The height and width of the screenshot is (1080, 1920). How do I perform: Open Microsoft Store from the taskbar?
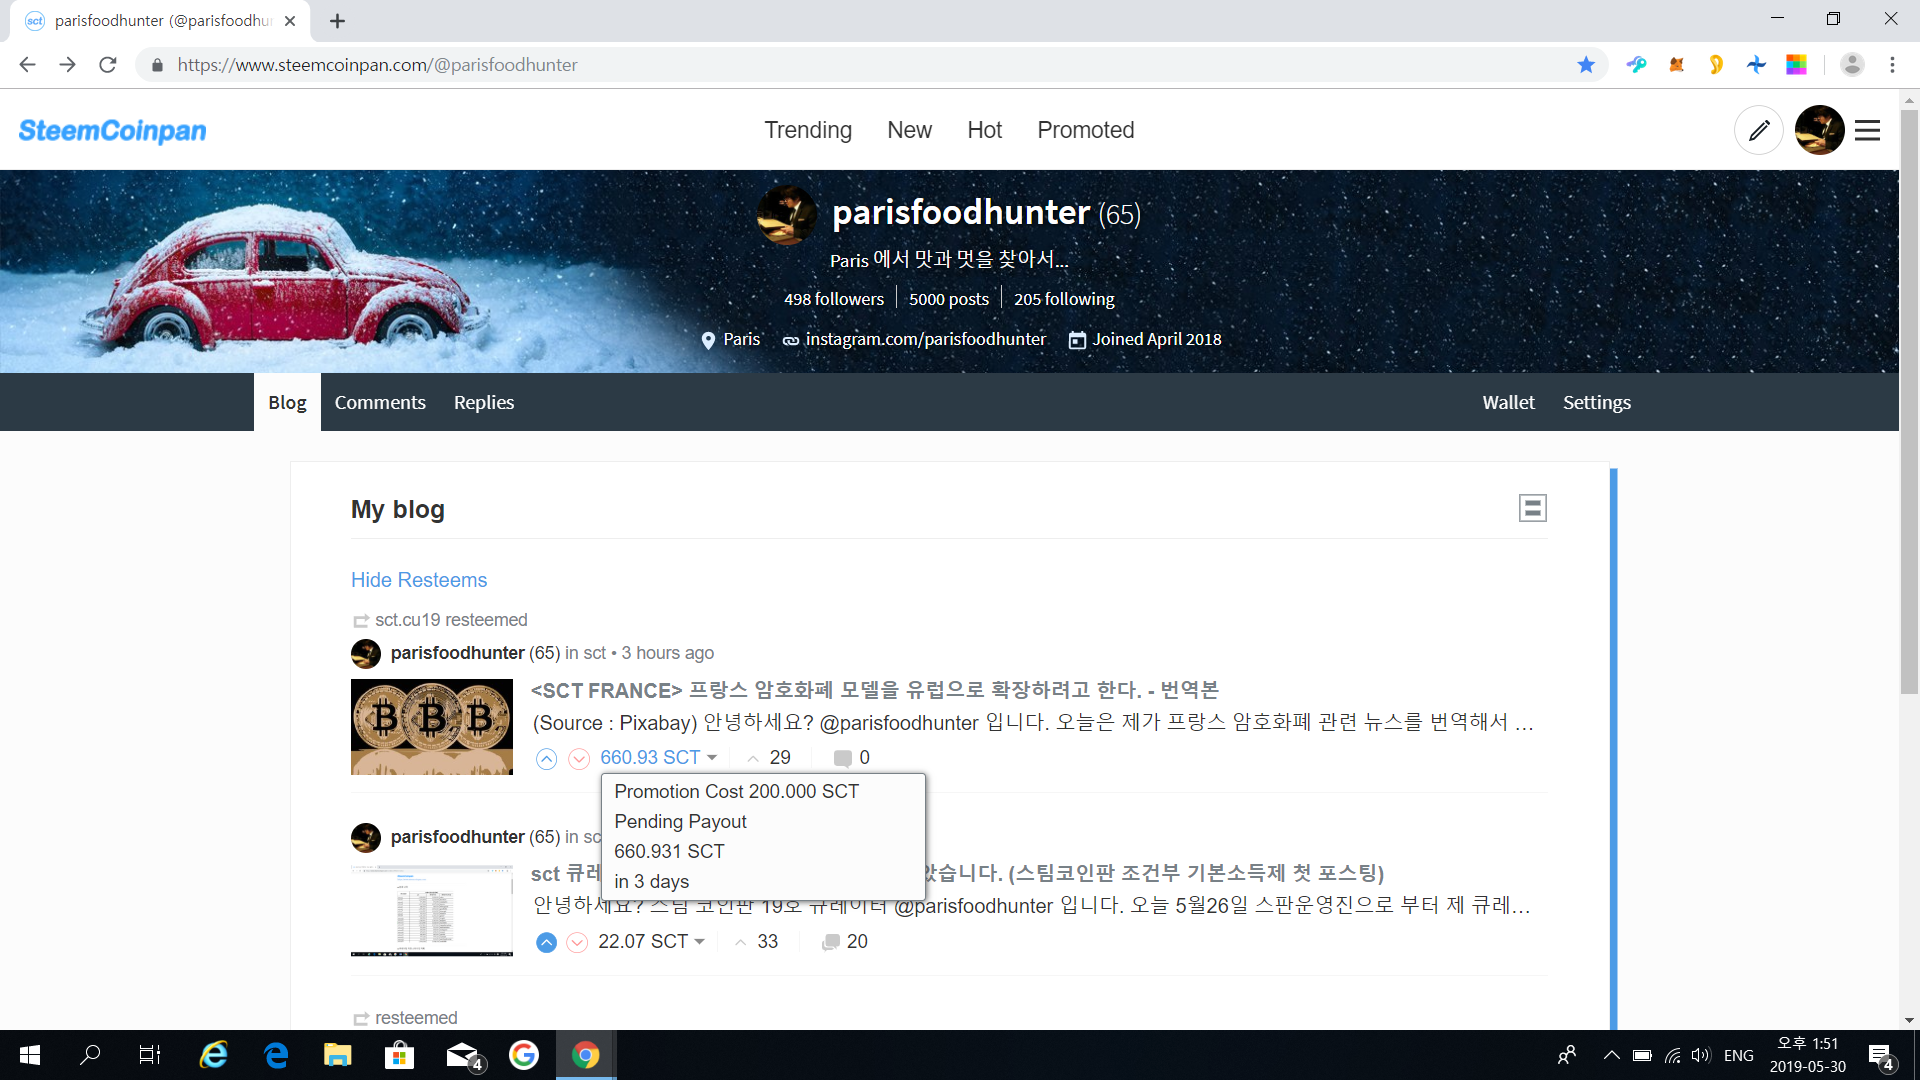pos(399,1055)
